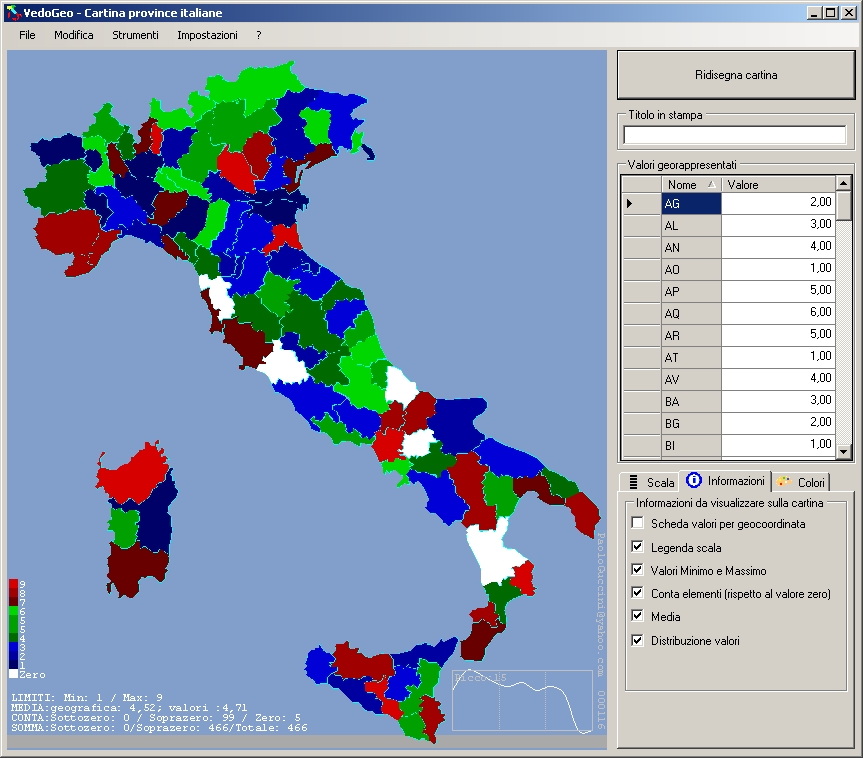This screenshot has height=758, width=863.
Task: Sort the table by the Nome column header
Action: click(691, 184)
